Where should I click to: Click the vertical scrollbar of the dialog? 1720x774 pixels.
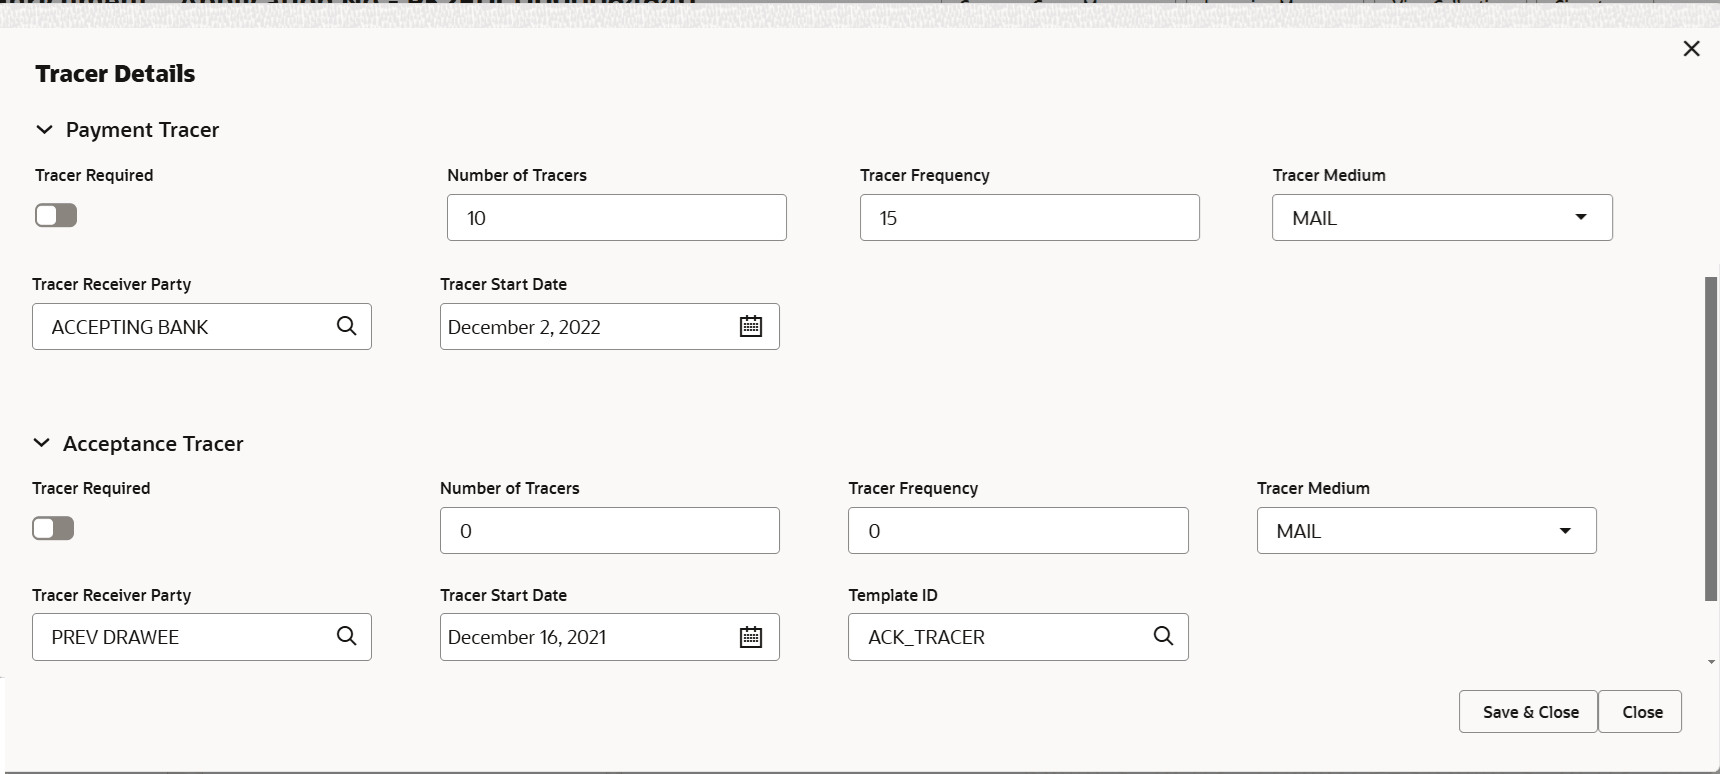[x=1711, y=440]
